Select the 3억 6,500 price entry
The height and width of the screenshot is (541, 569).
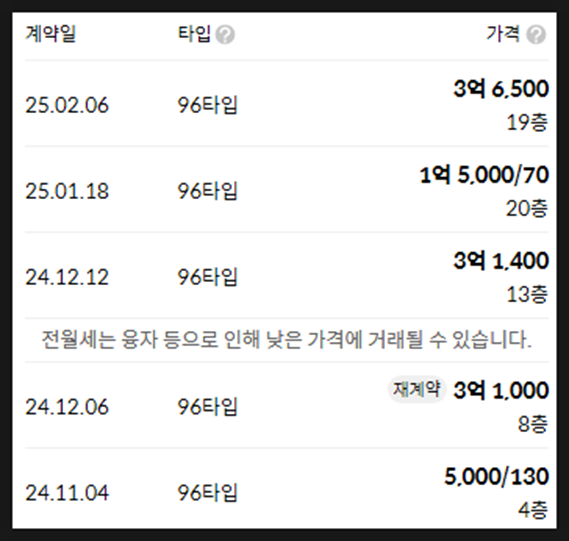pos(501,89)
